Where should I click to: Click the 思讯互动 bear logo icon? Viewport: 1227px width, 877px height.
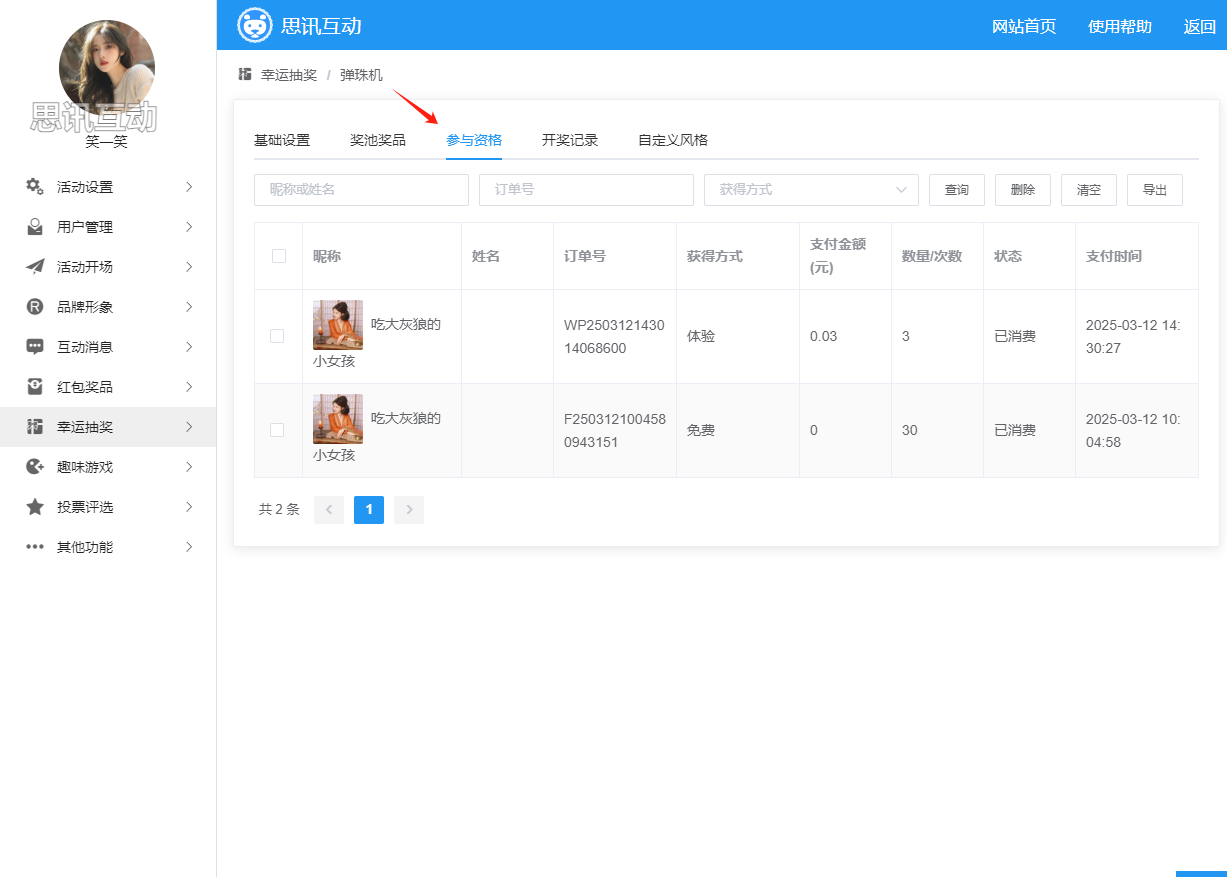254,25
